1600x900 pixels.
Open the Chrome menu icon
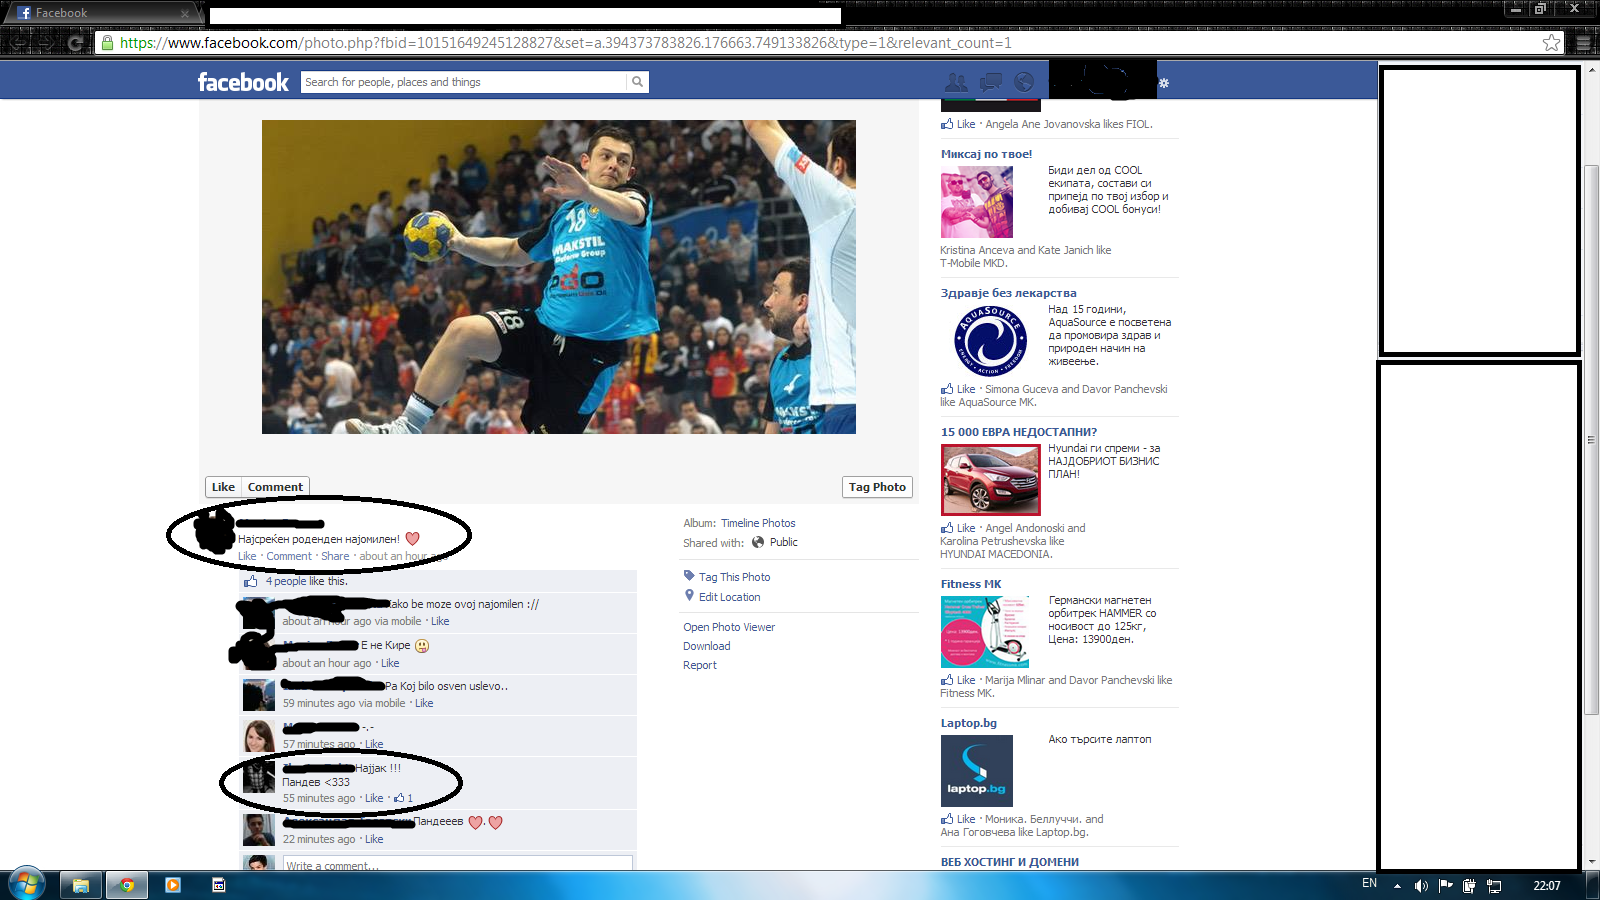coord(1583,43)
